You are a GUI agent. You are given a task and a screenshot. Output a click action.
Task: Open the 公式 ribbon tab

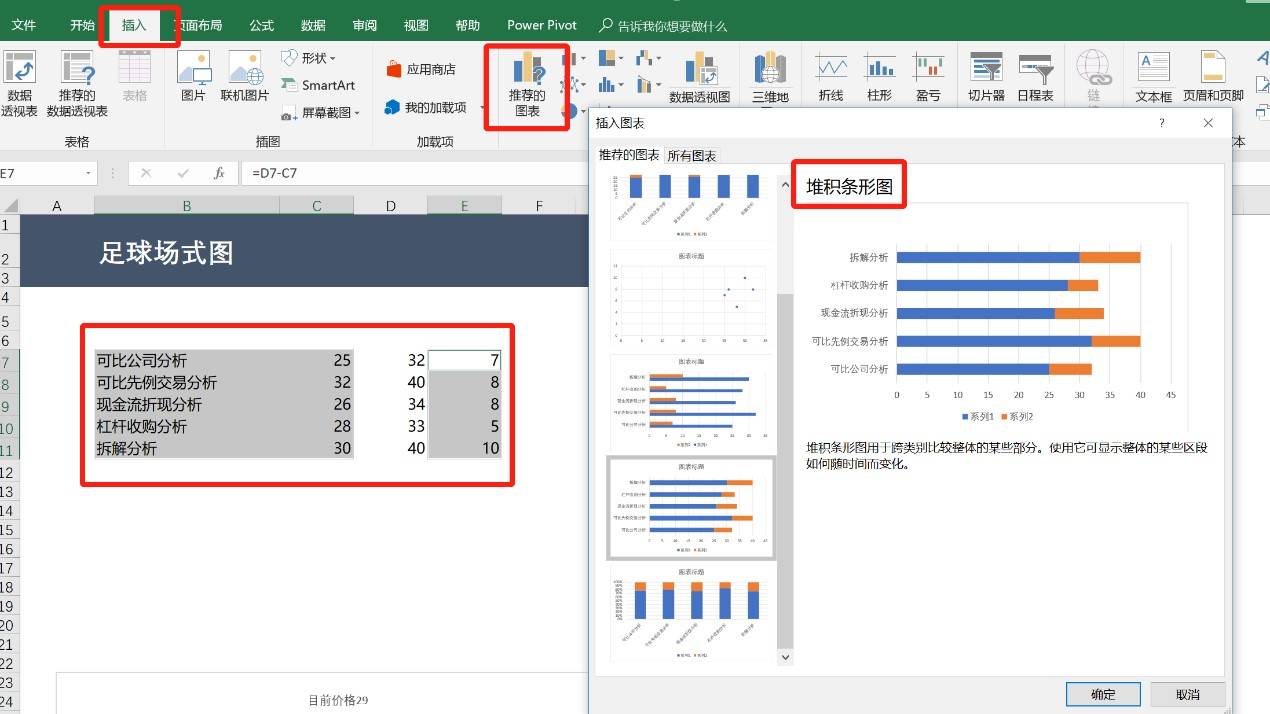click(x=262, y=25)
